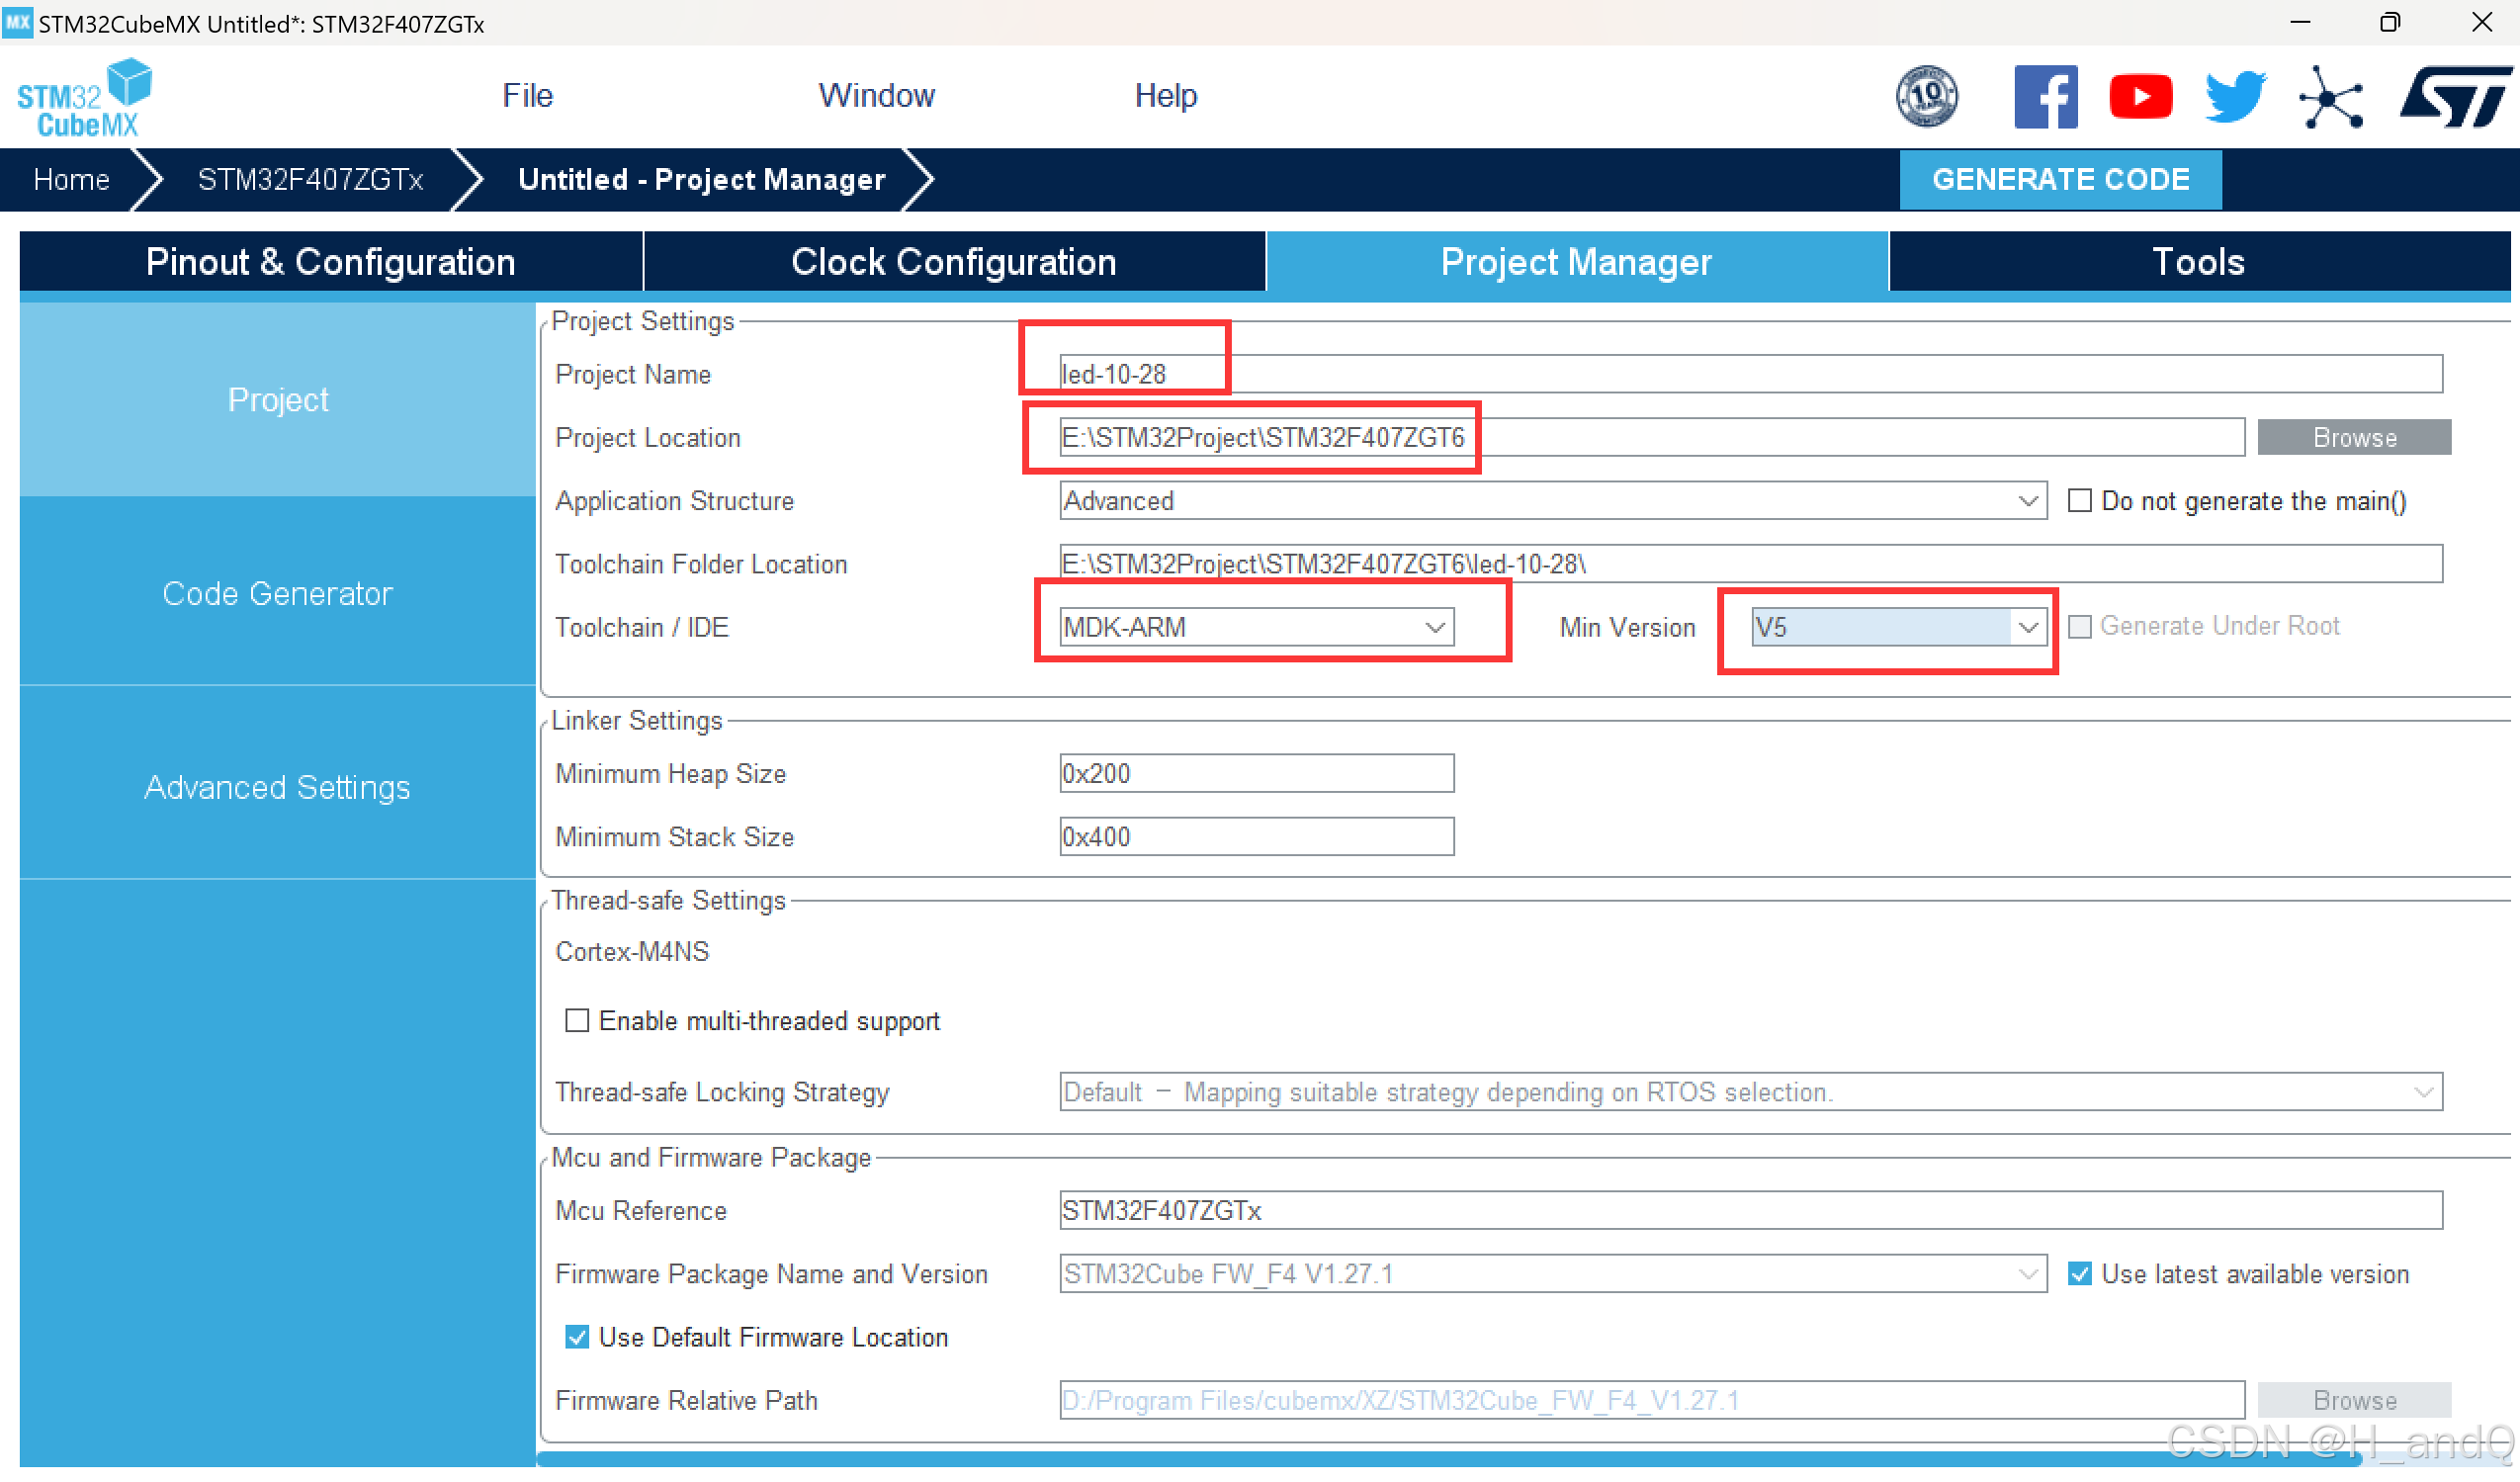
Task: Click the Project Name input field
Action: [x=1750, y=374]
